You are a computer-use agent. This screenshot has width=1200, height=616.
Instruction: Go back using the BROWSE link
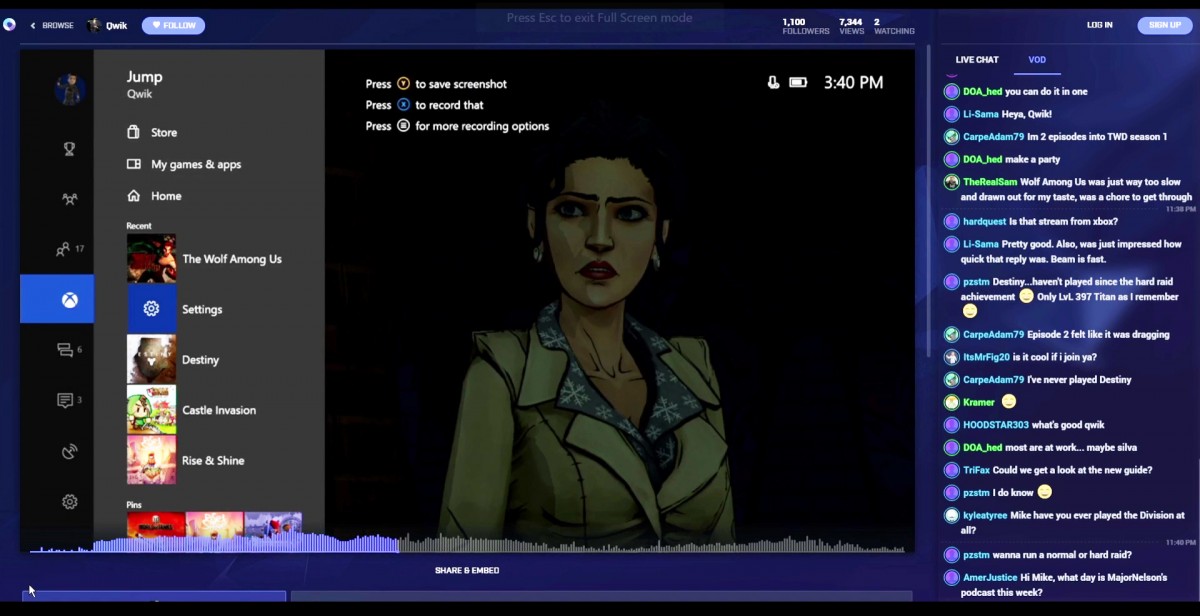point(52,25)
